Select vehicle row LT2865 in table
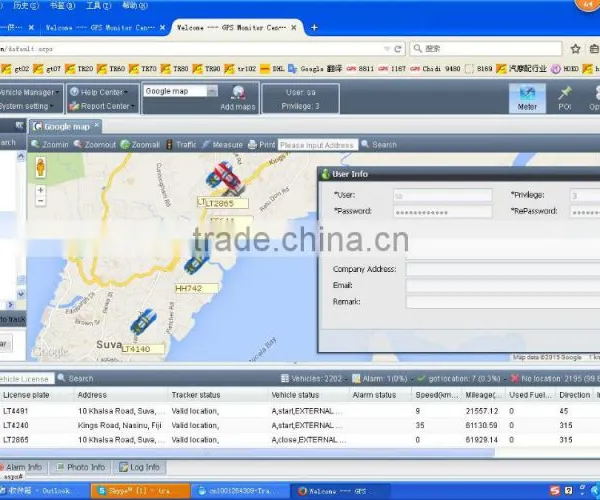600x500 pixels. (300, 440)
